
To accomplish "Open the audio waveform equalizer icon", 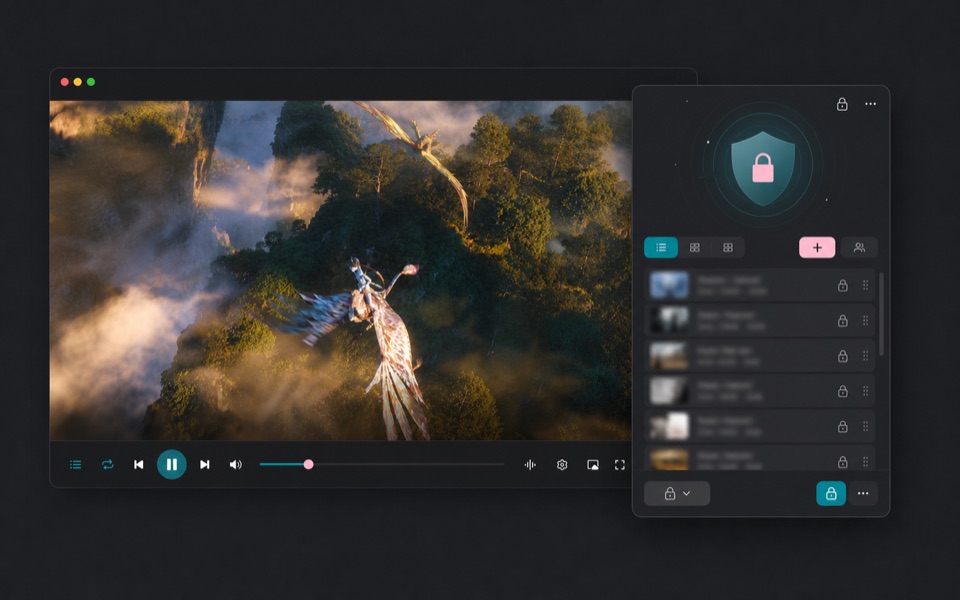I will click(x=530, y=465).
